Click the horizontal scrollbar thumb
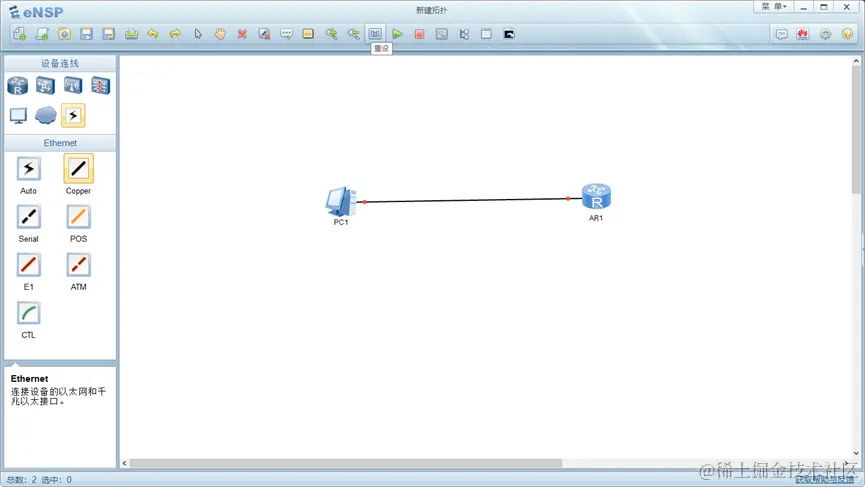The image size is (865, 487). point(346,463)
